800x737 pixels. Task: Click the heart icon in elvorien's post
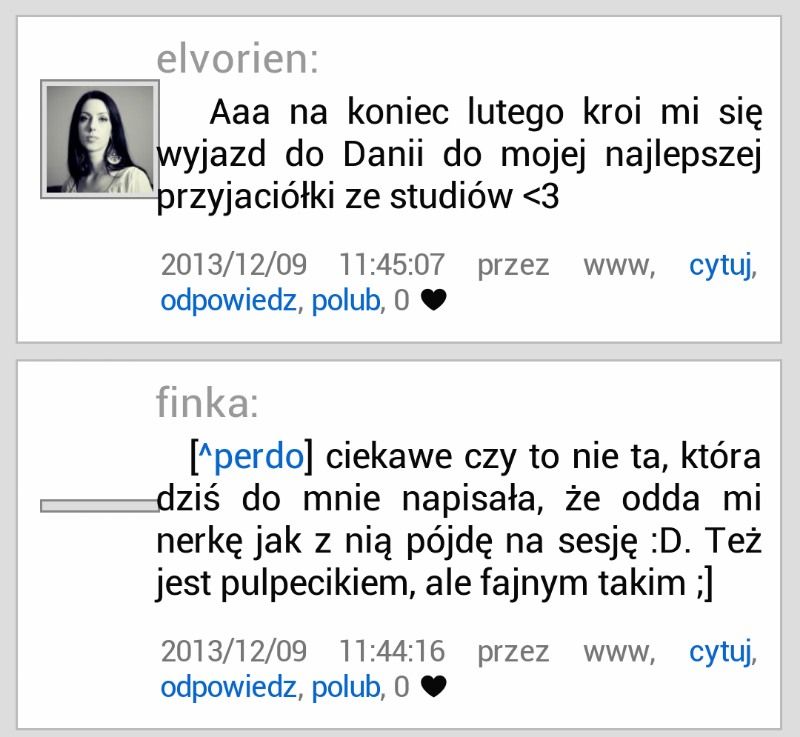(434, 300)
